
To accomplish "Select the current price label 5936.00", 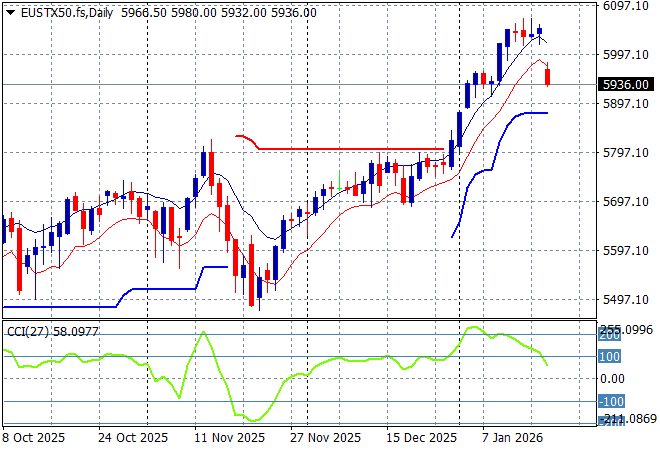I will [x=626, y=85].
